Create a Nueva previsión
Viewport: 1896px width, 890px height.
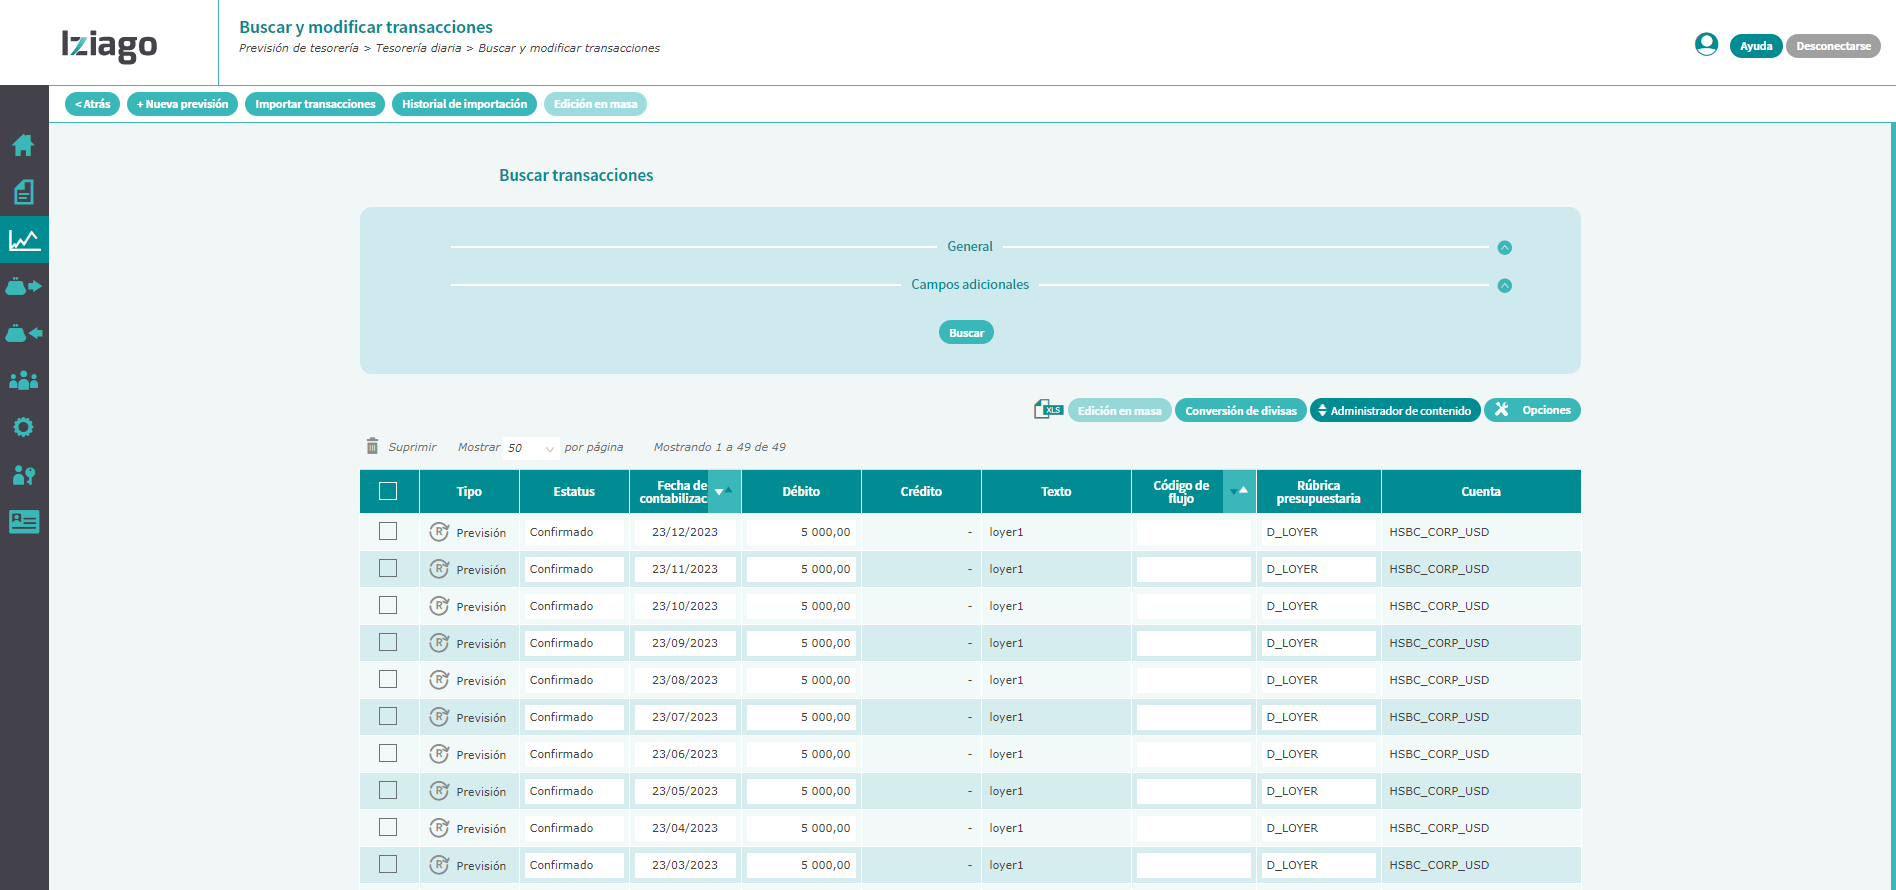coord(182,104)
